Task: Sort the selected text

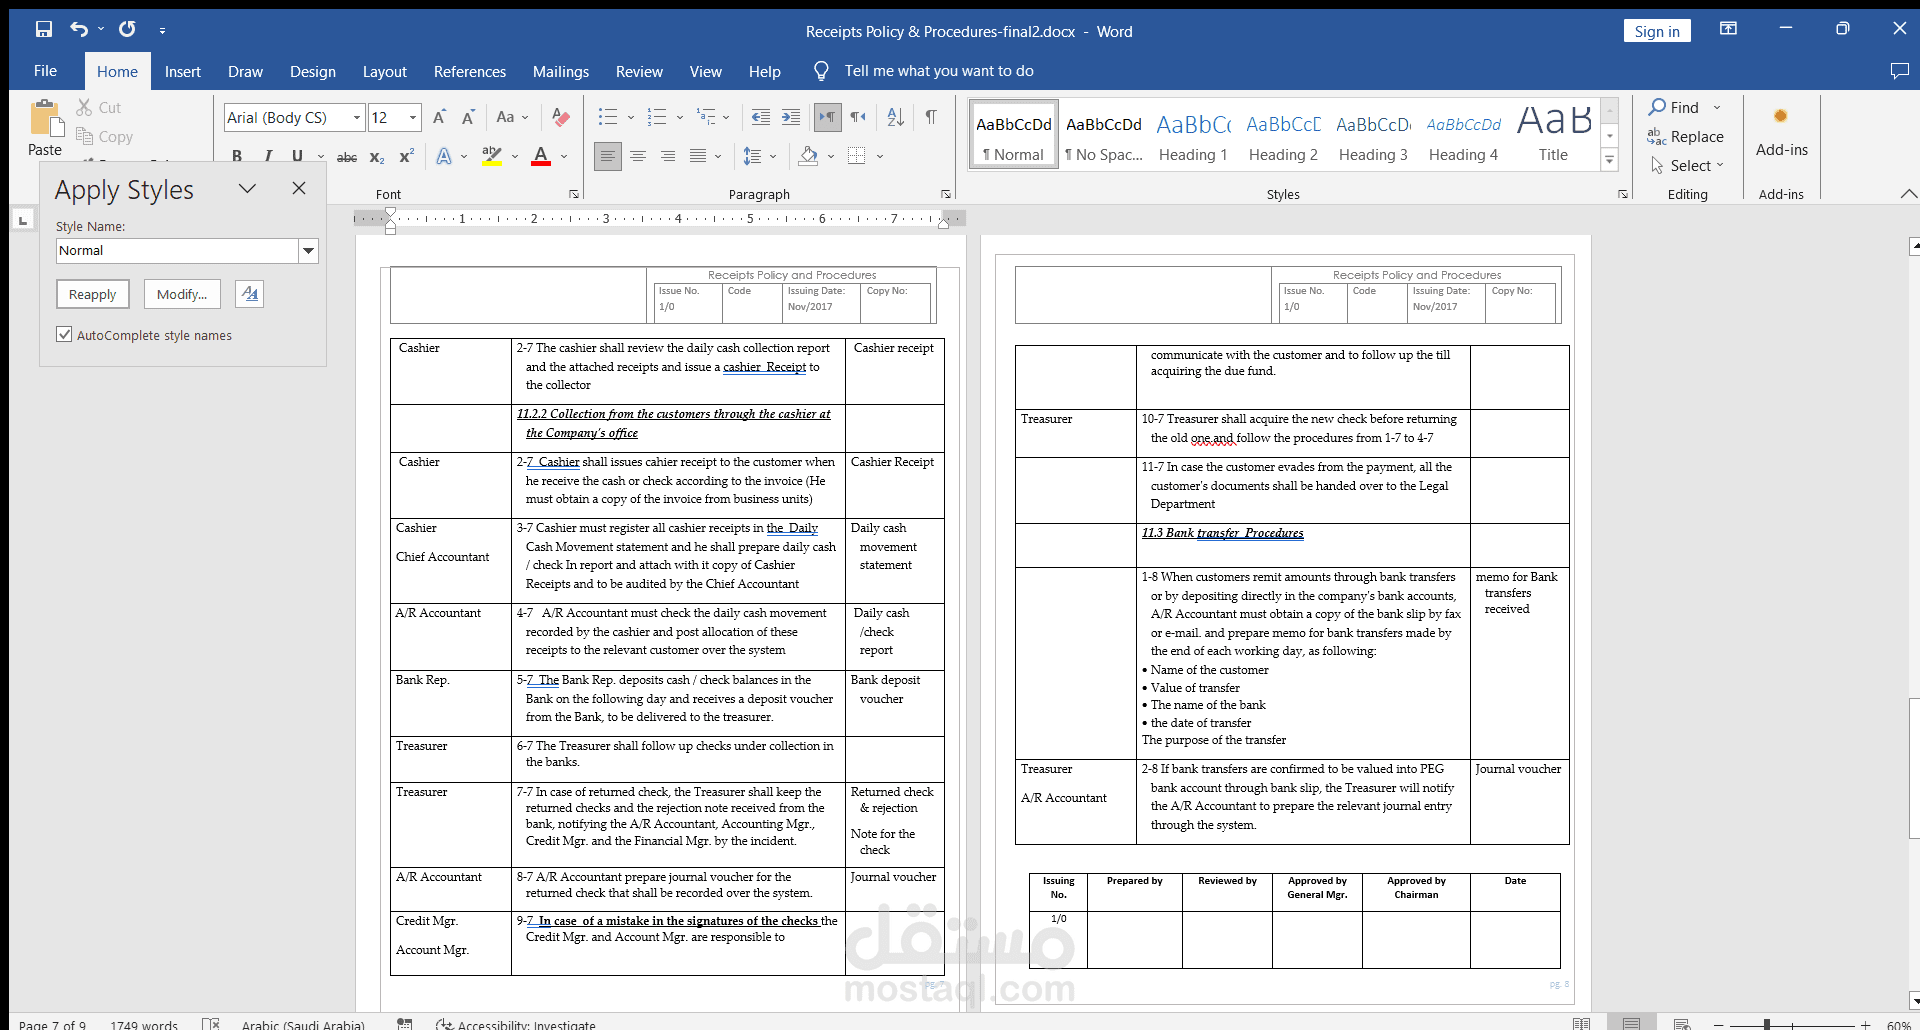Action: click(896, 118)
